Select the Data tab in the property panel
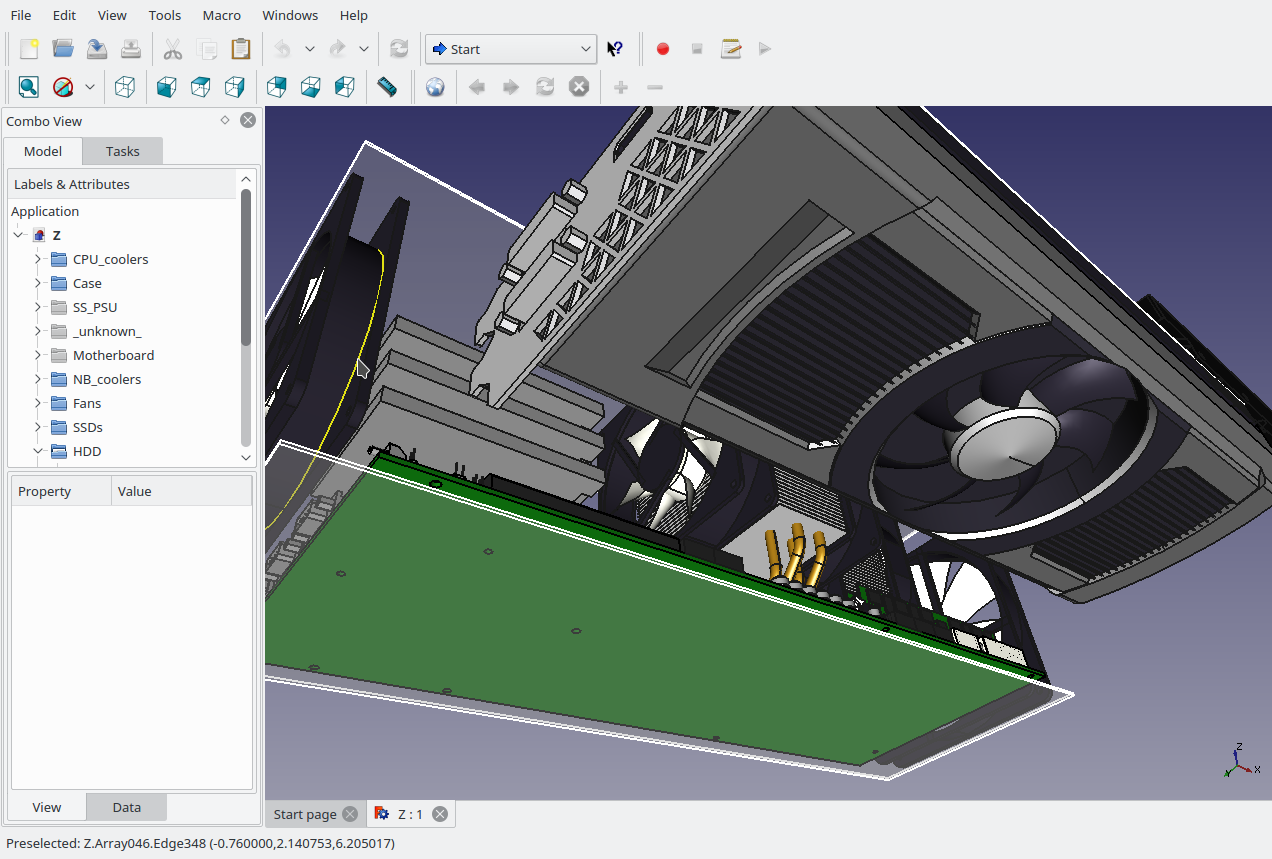Viewport: 1272px width, 859px height. [x=126, y=807]
